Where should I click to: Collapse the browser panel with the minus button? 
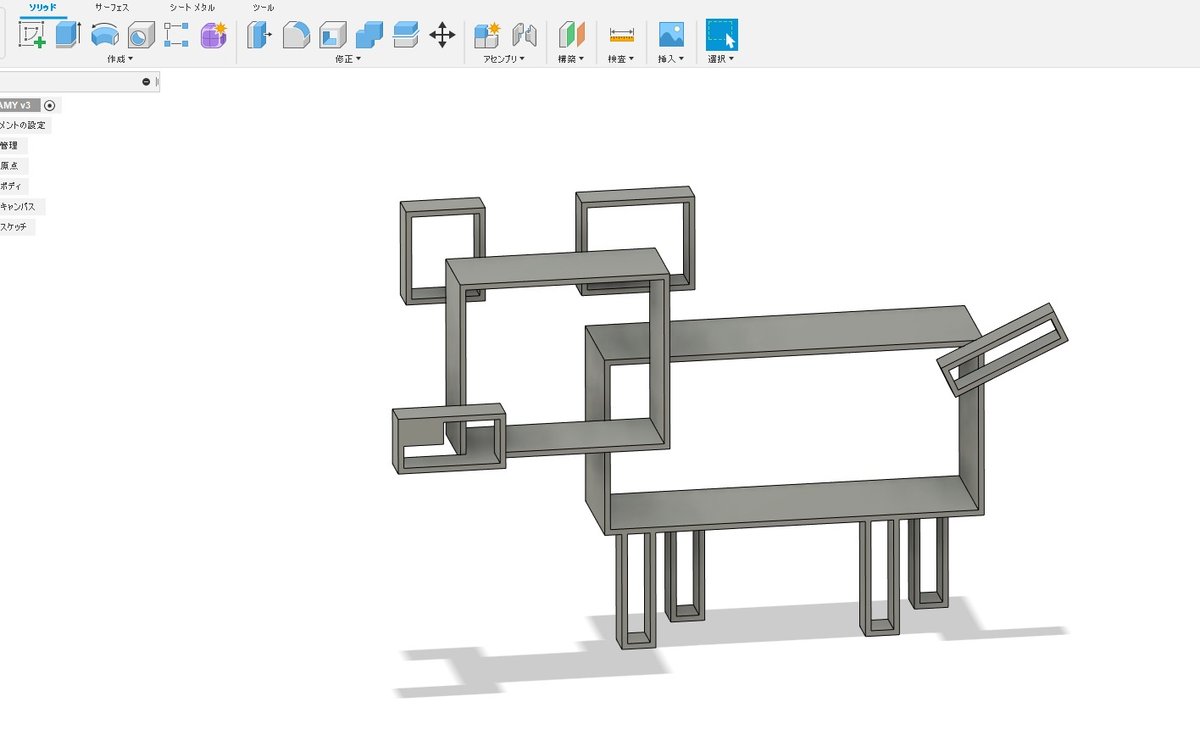[x=146, y=82]
